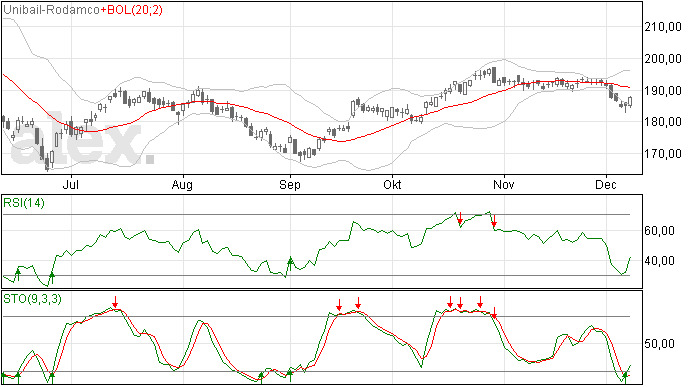Click the Aug month label
The width and height of the screenshot is (690, 387).
pos(182,185)
